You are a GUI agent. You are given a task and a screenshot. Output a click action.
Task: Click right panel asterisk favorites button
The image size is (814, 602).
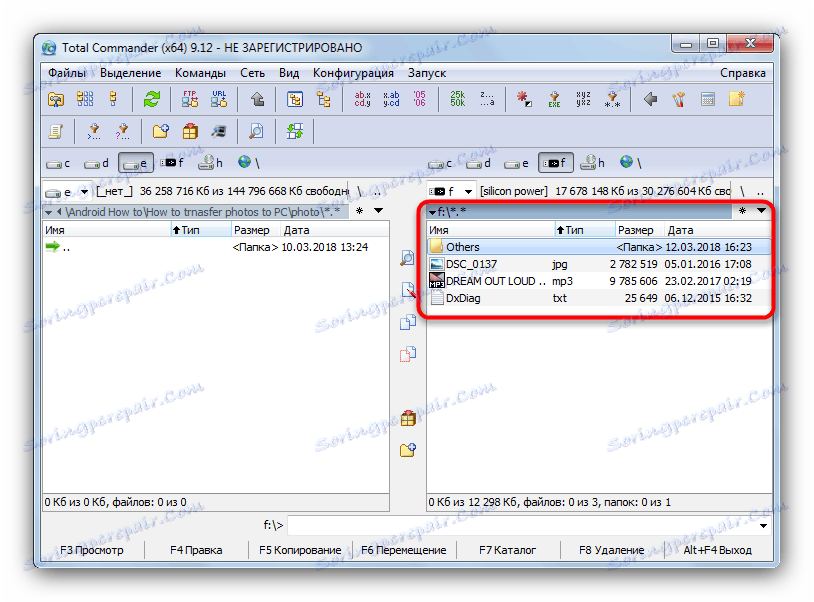[x=742, y=211]
